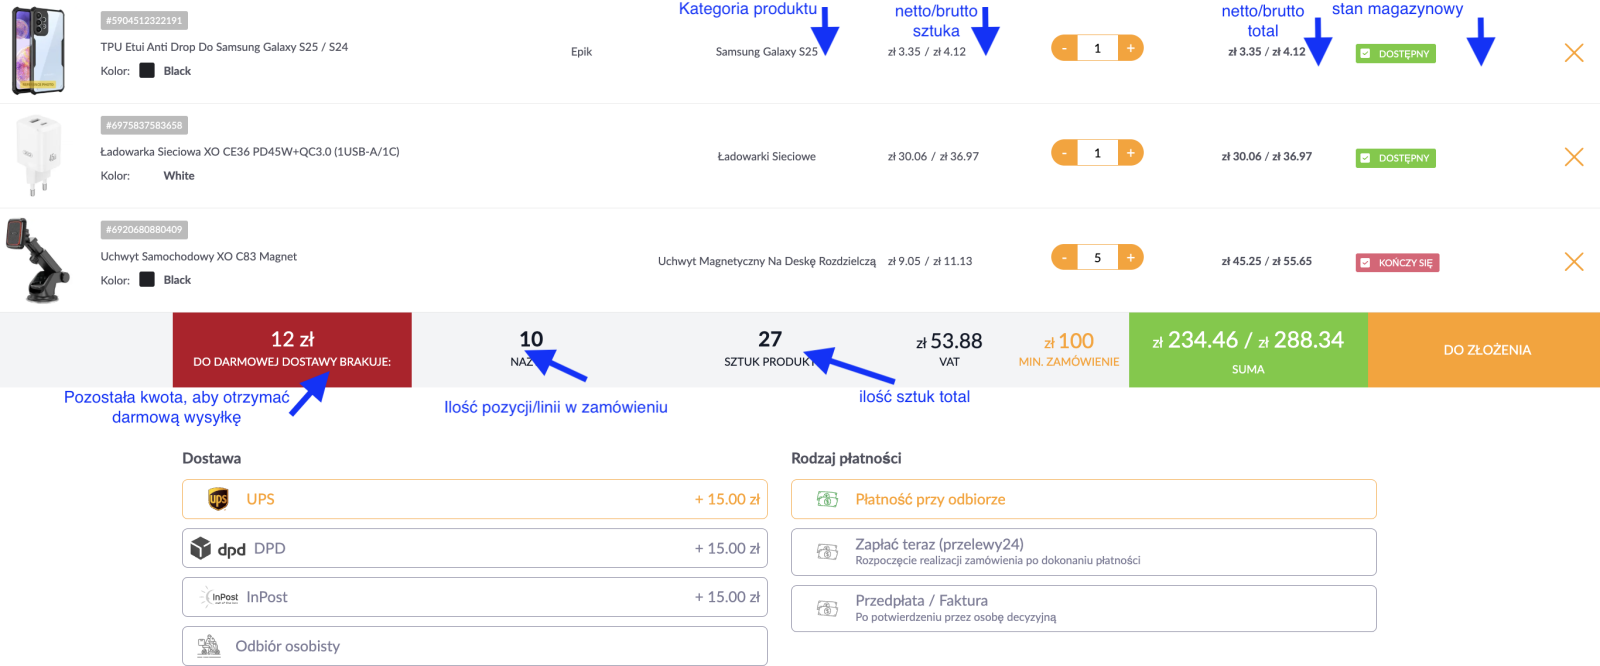Remove the TPU Etui Samsung case from cart
Screen dimensions: 1600x666
pyautogui.click(x=1573, y=53)
